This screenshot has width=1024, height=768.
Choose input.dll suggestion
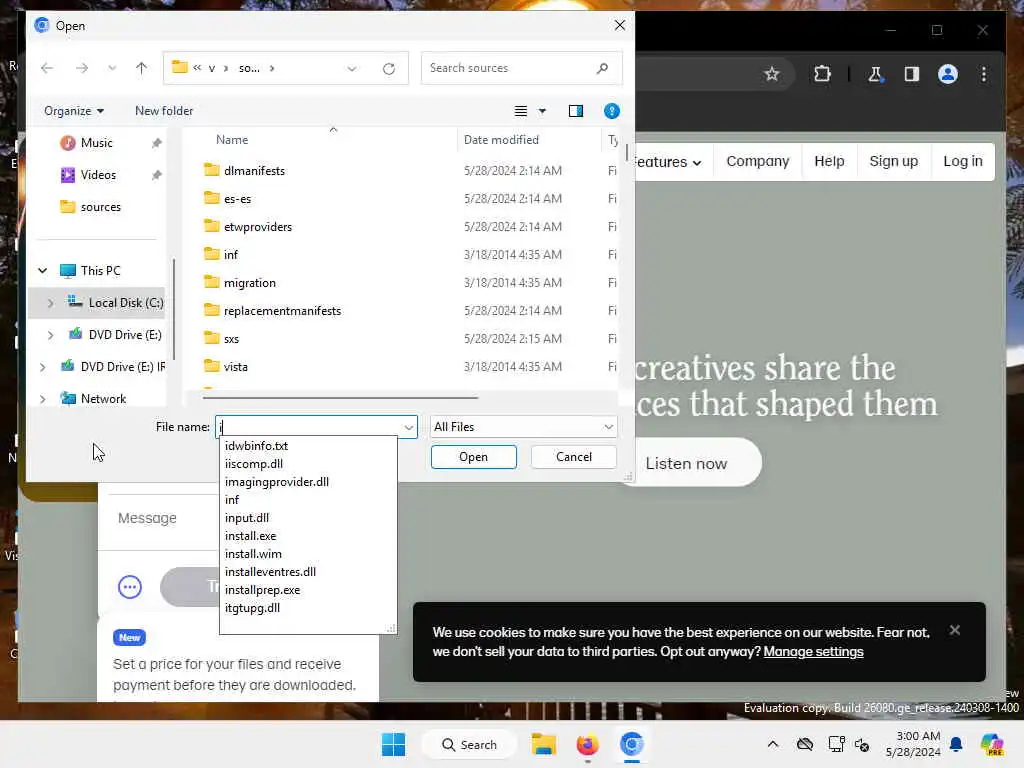click(x=247, y=518)
